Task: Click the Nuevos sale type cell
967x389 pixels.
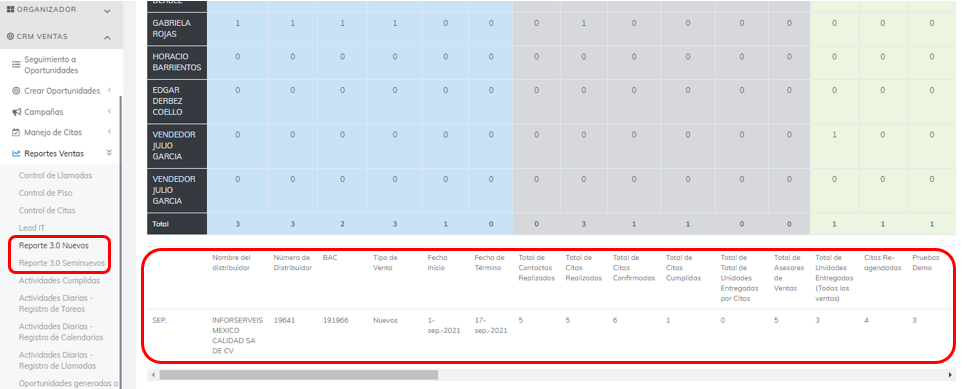Action: tap(385, 321)
